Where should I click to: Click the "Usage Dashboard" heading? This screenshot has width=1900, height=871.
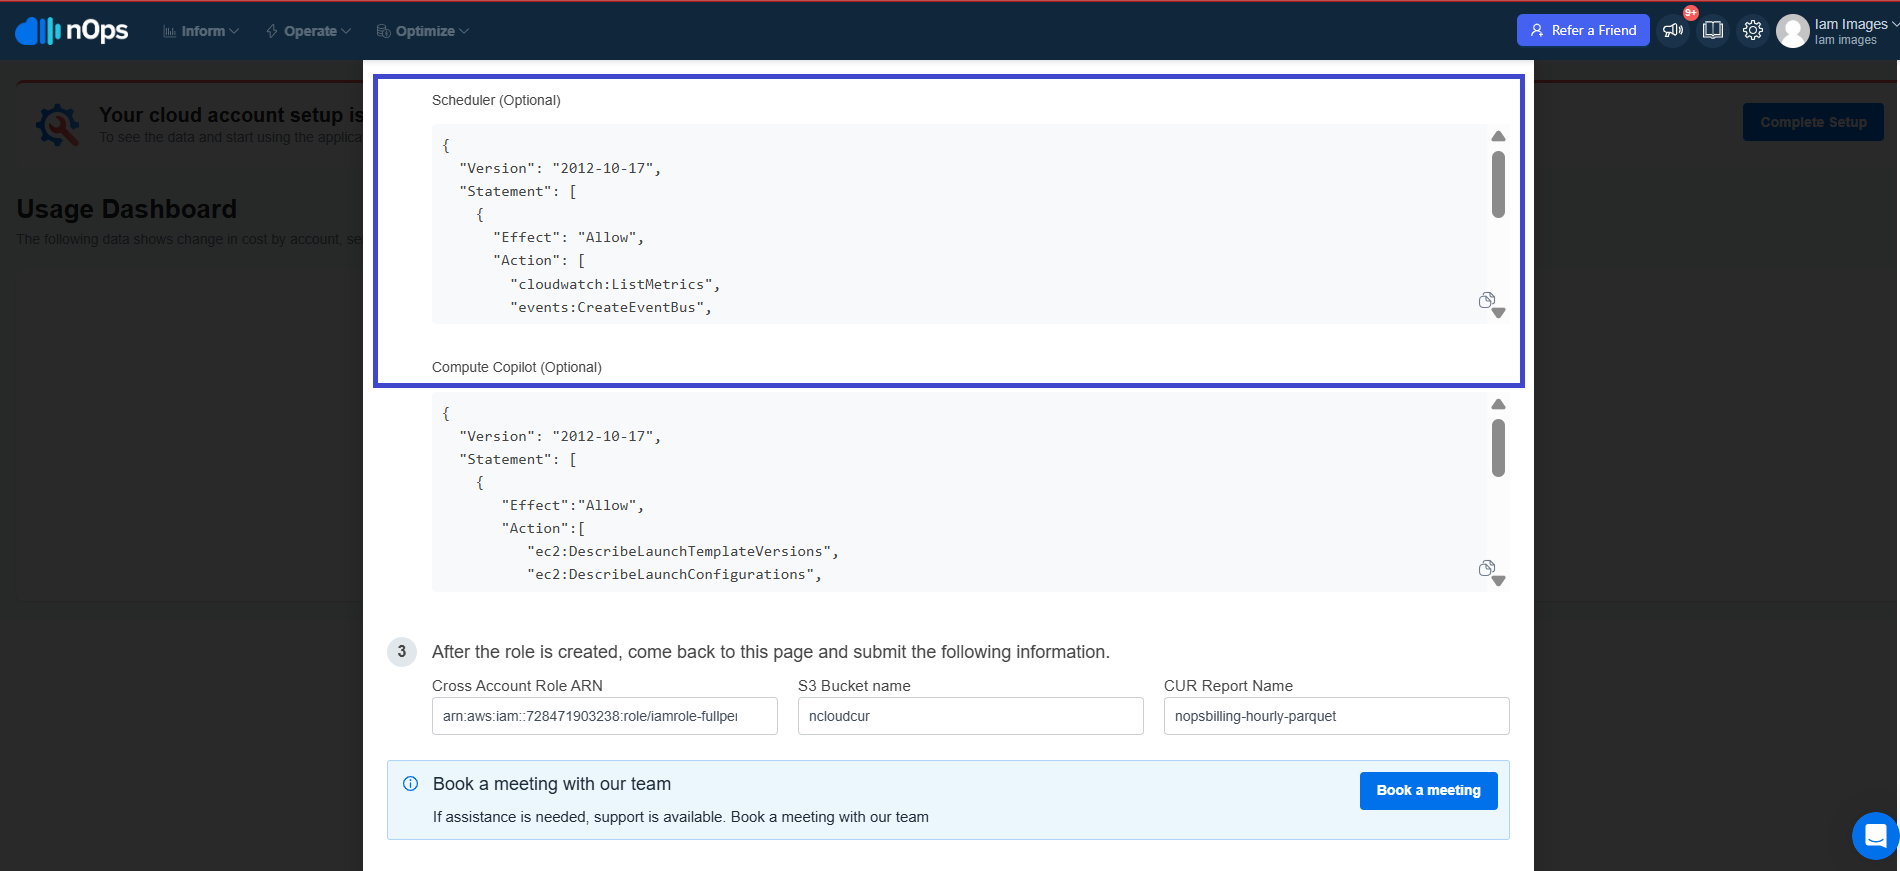tap(127, 209)
